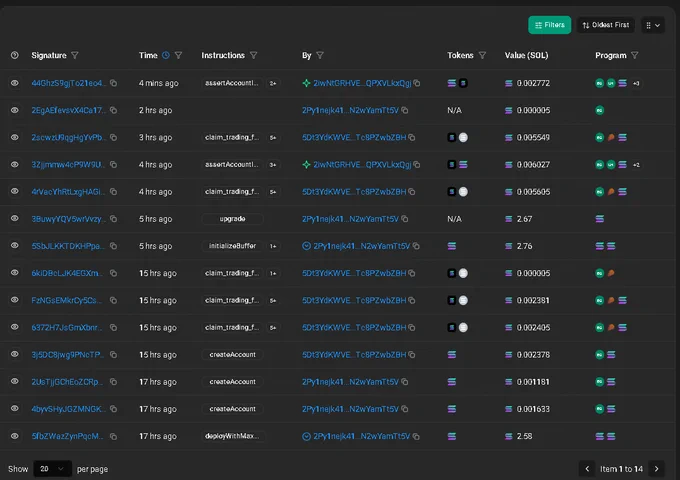Open transaction 2UsTjjGChEoZCRp link
This screenshot has height=480, width=680.
coord(68,382)
